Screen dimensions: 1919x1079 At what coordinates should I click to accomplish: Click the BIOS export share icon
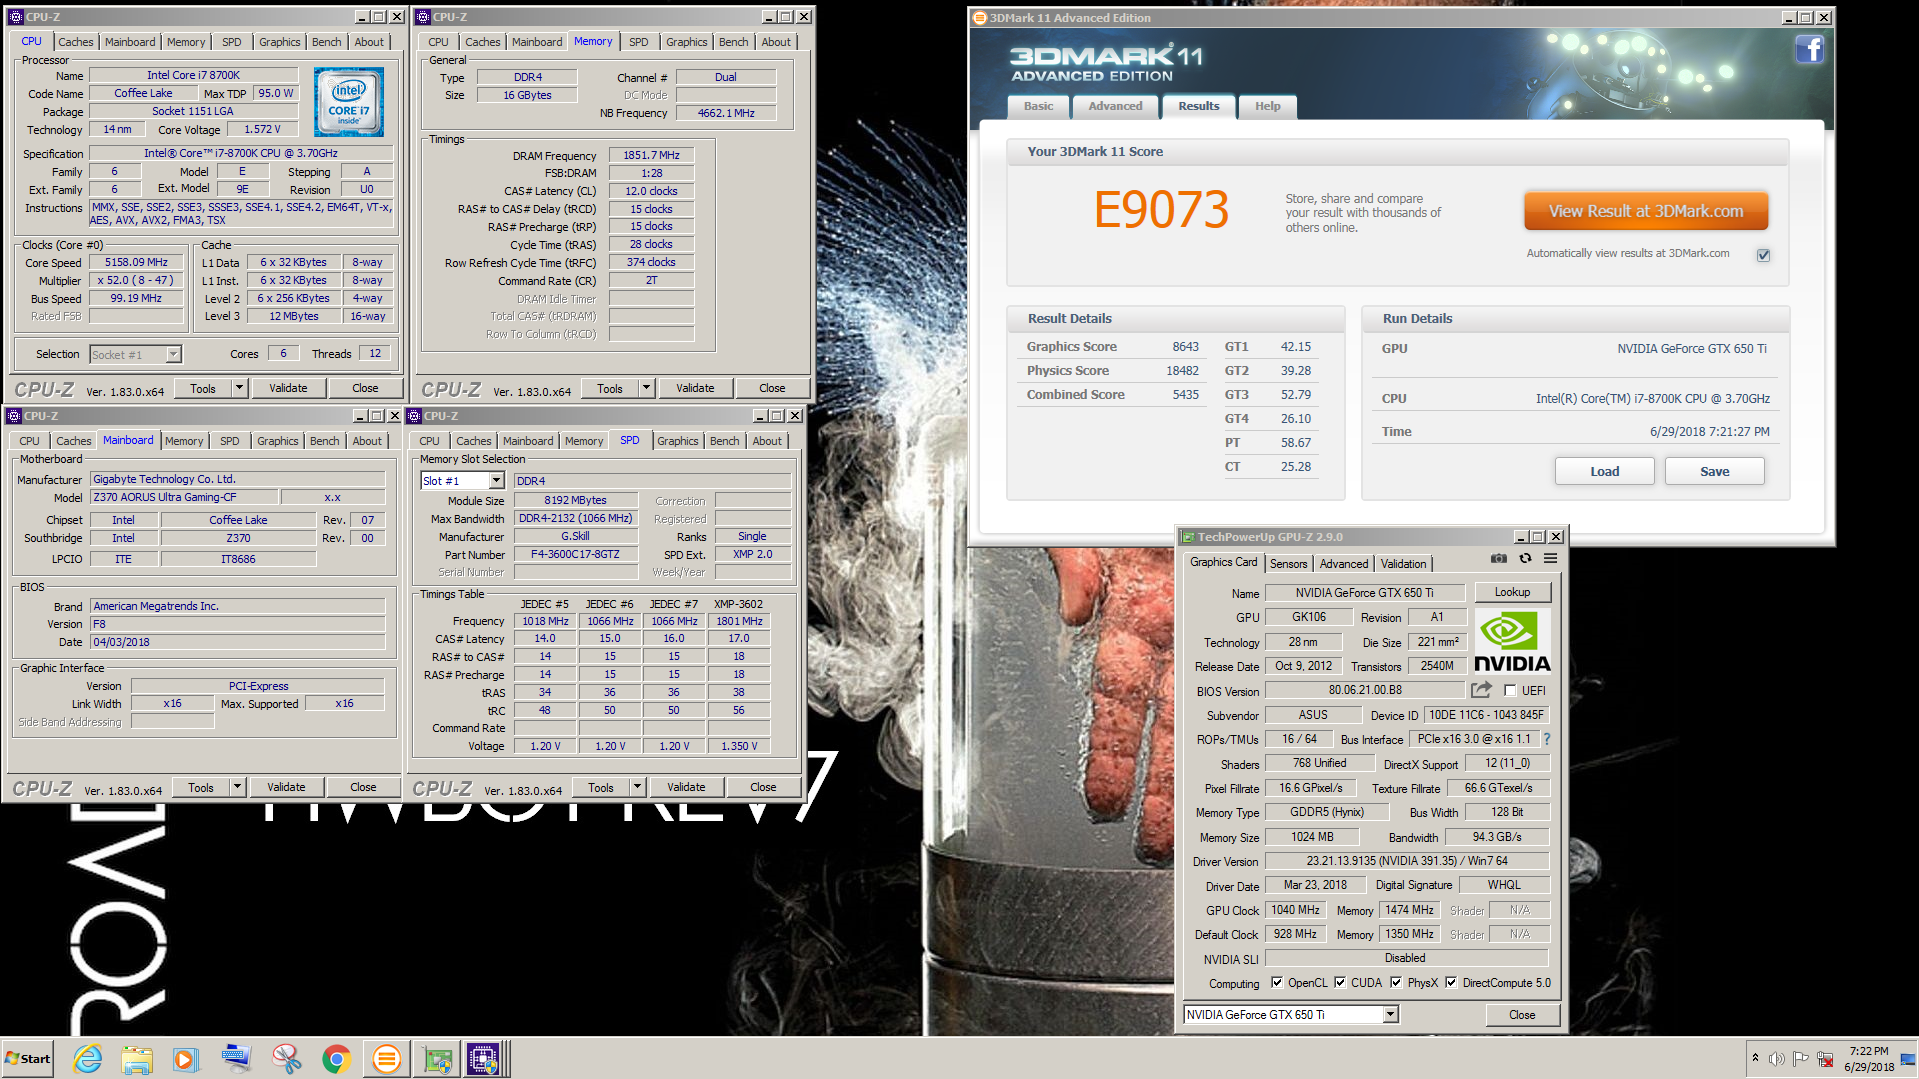(1481, 690)
